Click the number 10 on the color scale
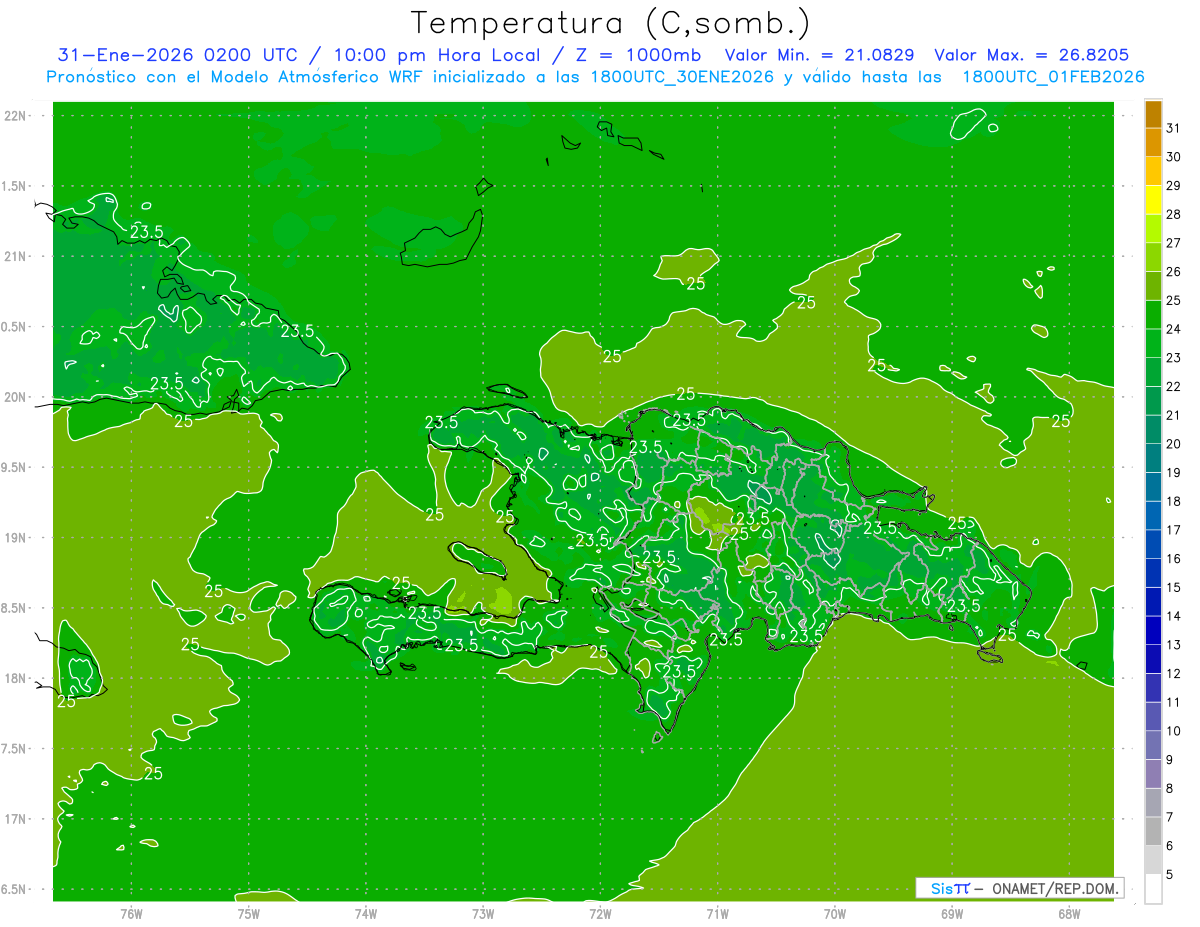Image resolution: width=1200 pixels, height=927 pixels. coord(1174,731)
